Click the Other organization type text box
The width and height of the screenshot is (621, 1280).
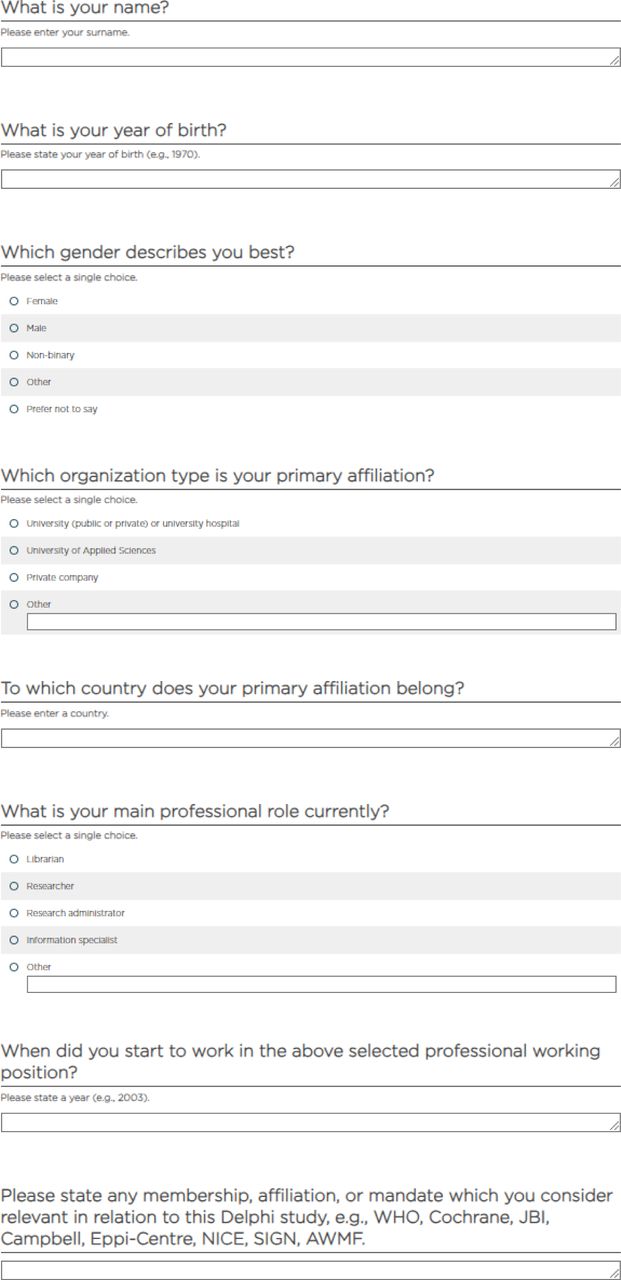pos(321,622)
